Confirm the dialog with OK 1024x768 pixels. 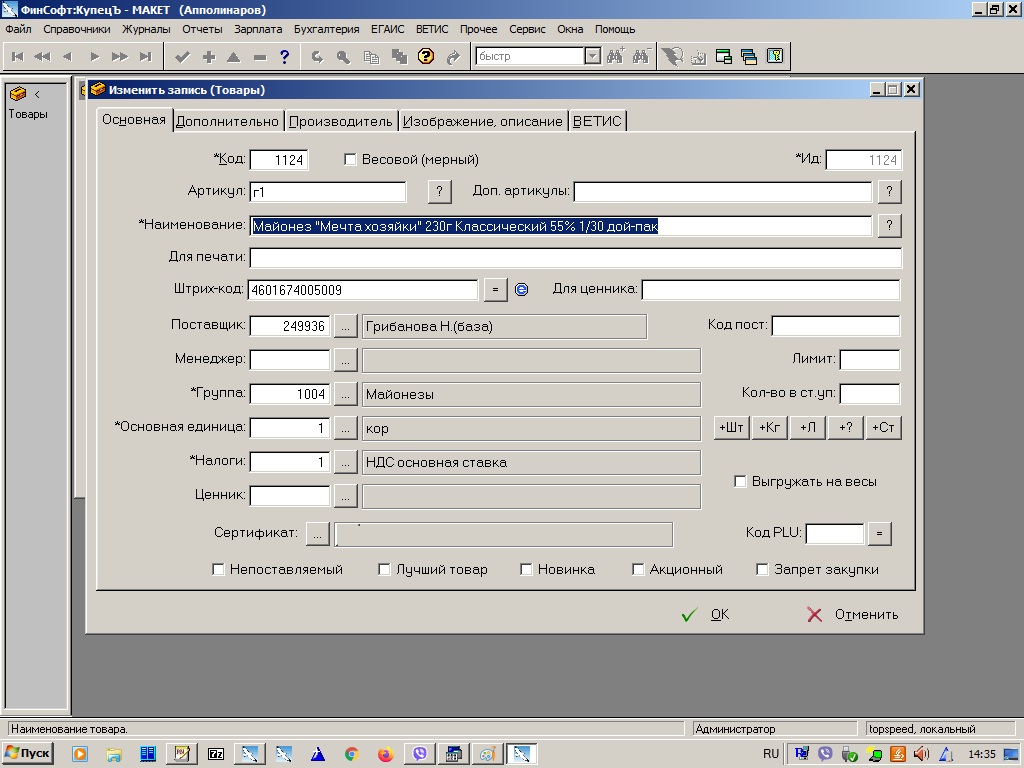tap(705, 615)
